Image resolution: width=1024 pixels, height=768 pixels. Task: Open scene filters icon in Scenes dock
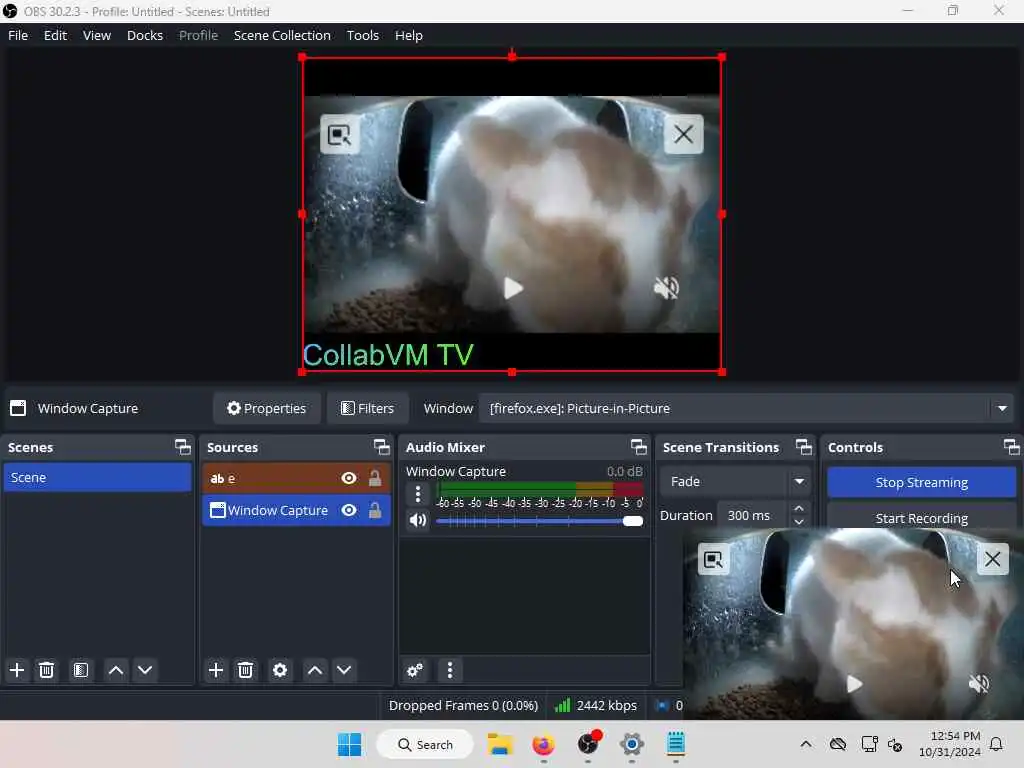(x=81, y=670)
